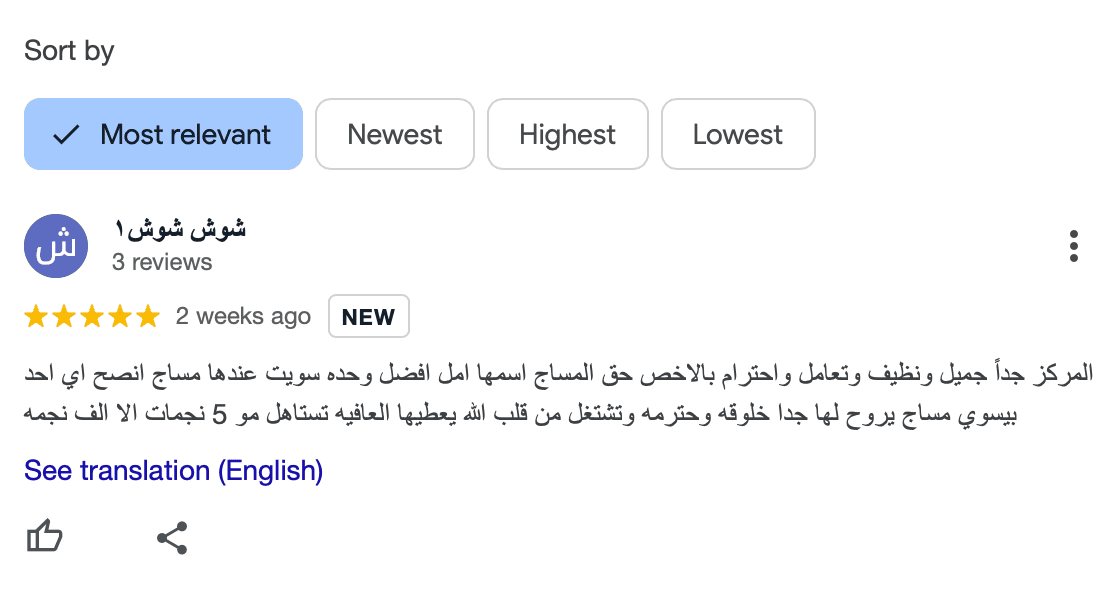Select the Newest sort filter
The height and width of the screenshot is (592, 1114).
pyautogui.click(x=394, y=134)
